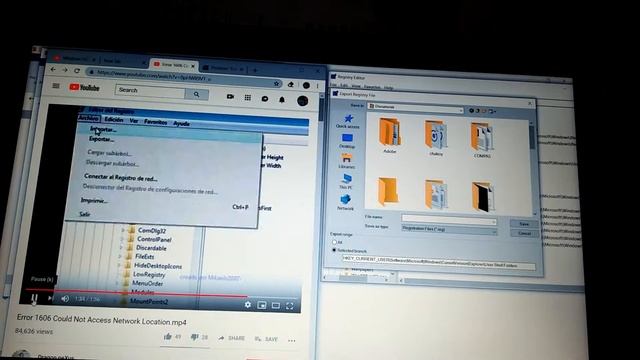Select Network in Export dialog sidebar
The width and height of the screenshot is (640, 360).
(345, 202)
